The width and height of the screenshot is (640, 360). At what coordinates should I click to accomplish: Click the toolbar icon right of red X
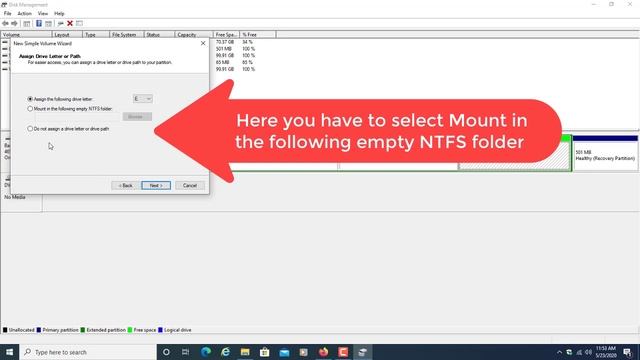[79, 24]
